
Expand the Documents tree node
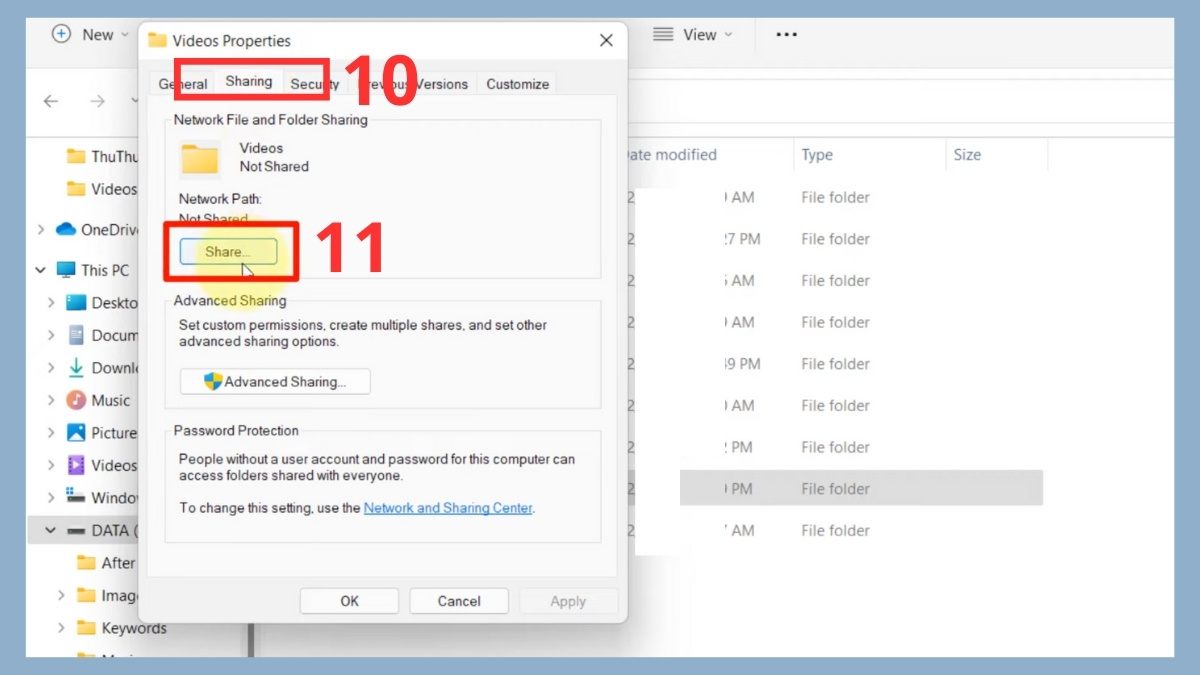point(52,335)
